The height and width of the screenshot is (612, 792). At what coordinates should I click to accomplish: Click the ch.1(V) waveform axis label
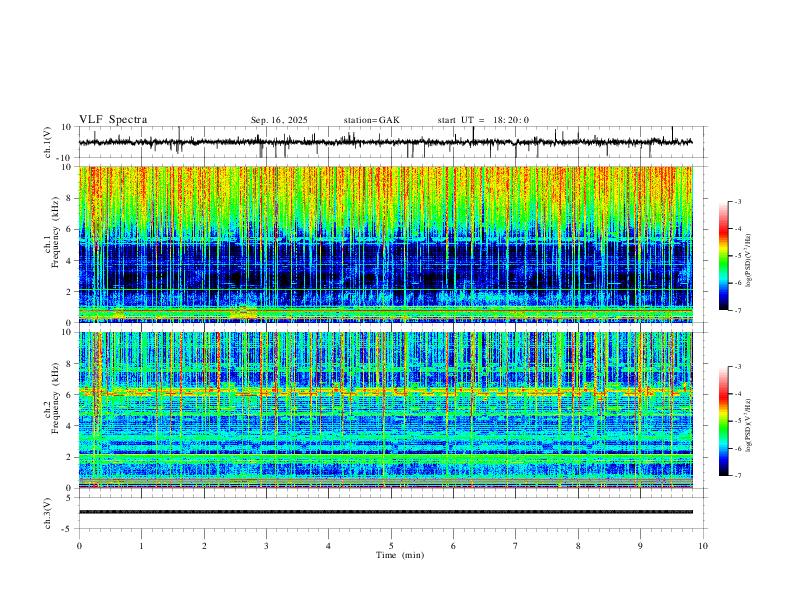[x=48, y=142]
